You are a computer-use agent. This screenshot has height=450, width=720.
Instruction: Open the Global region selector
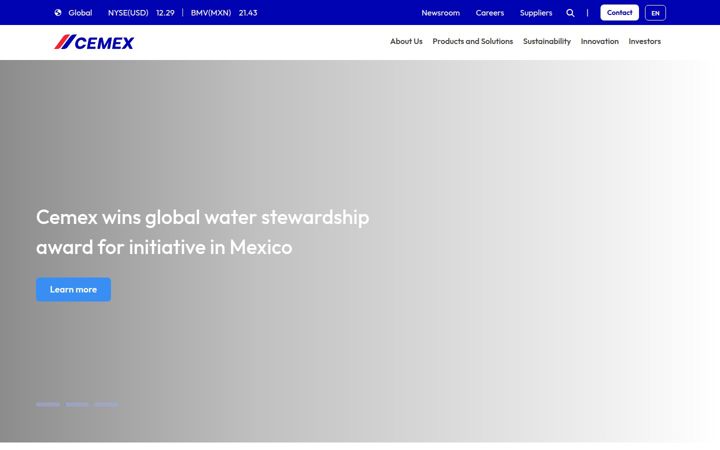(80, 13)
